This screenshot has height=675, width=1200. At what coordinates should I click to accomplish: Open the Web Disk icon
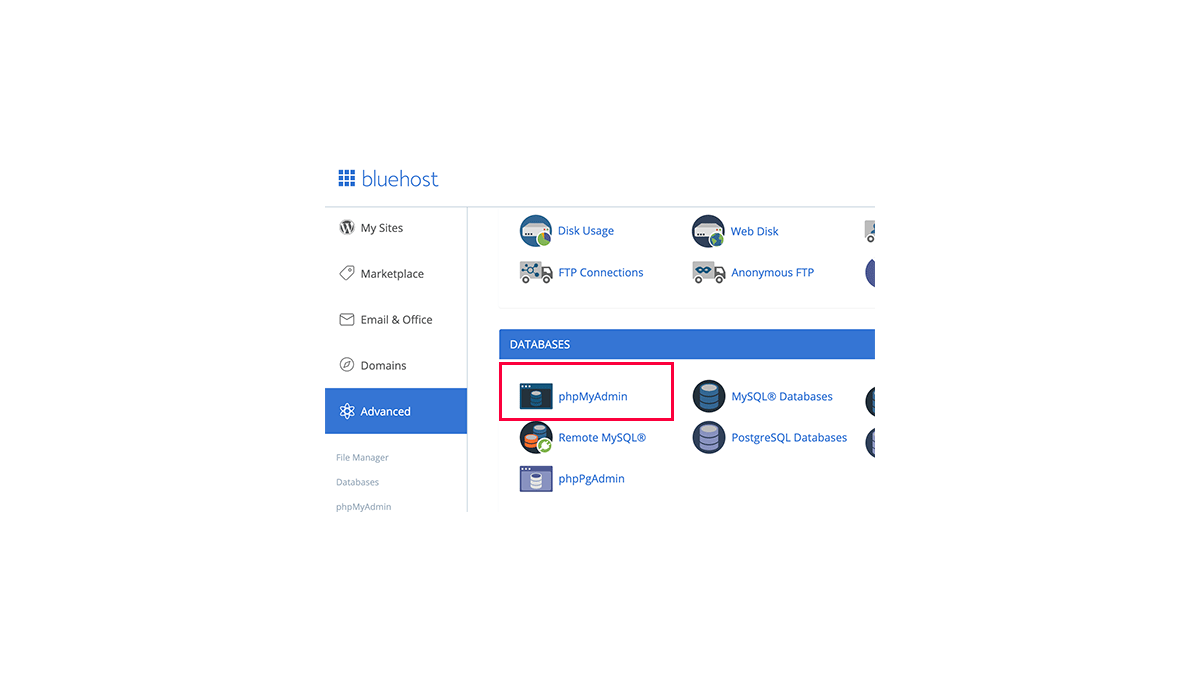(x=708, y=231)
